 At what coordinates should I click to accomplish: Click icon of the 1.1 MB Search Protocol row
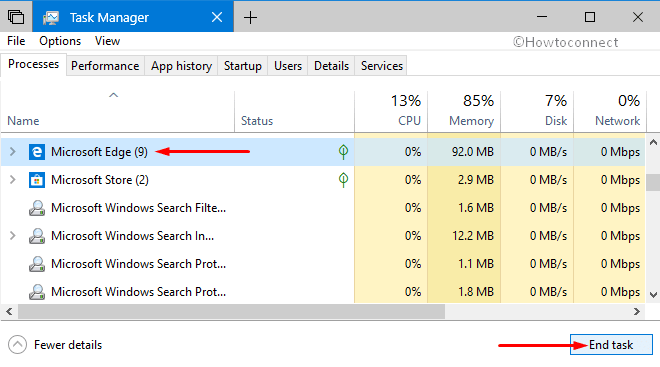coord(37,264)
